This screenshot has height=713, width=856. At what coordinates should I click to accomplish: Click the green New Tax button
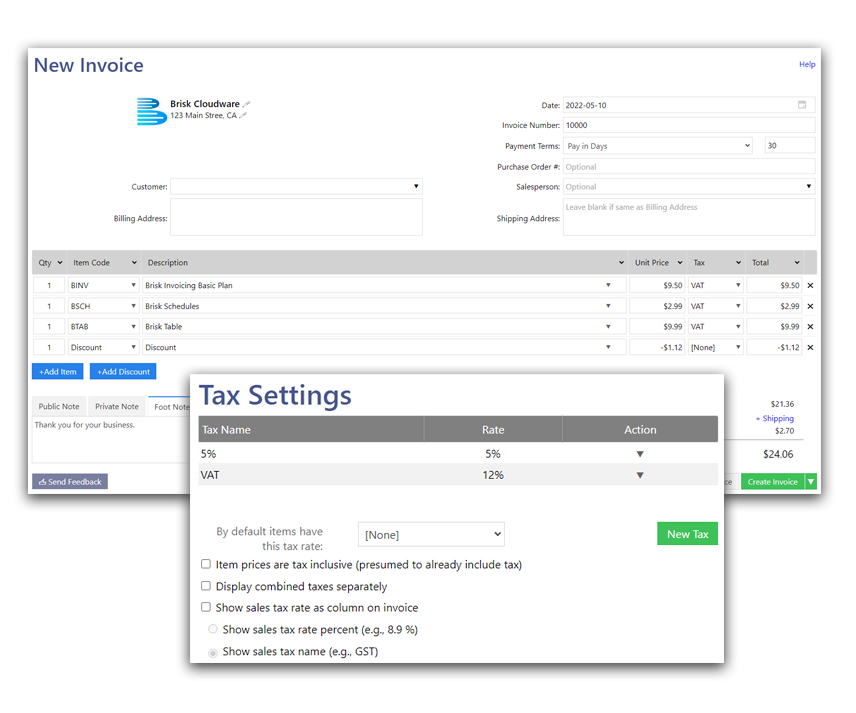click(x=687, y=534)
